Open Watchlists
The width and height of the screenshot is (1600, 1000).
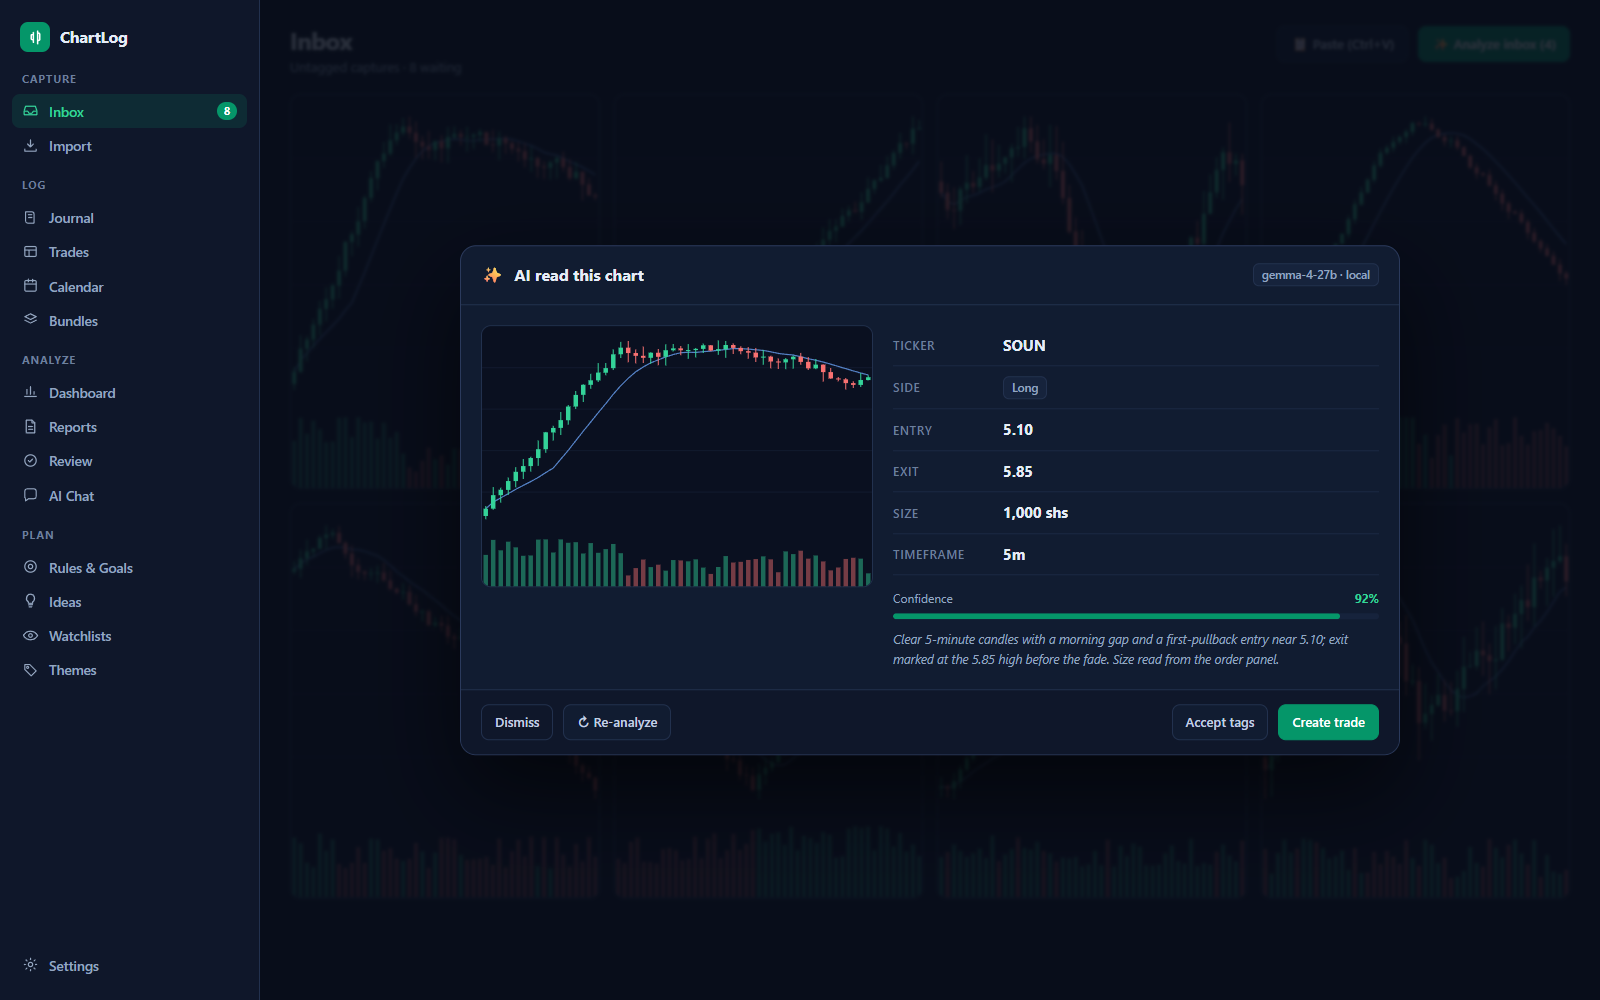point(129,636)
